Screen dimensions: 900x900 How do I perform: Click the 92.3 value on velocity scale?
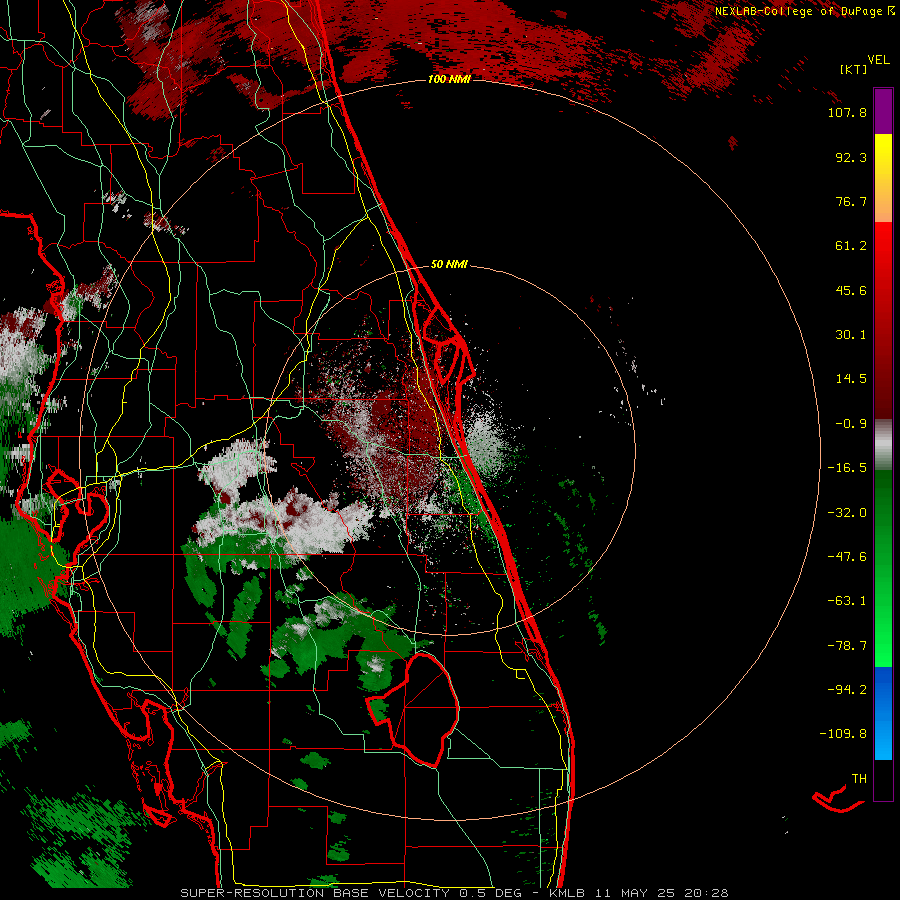pos(851,157)
